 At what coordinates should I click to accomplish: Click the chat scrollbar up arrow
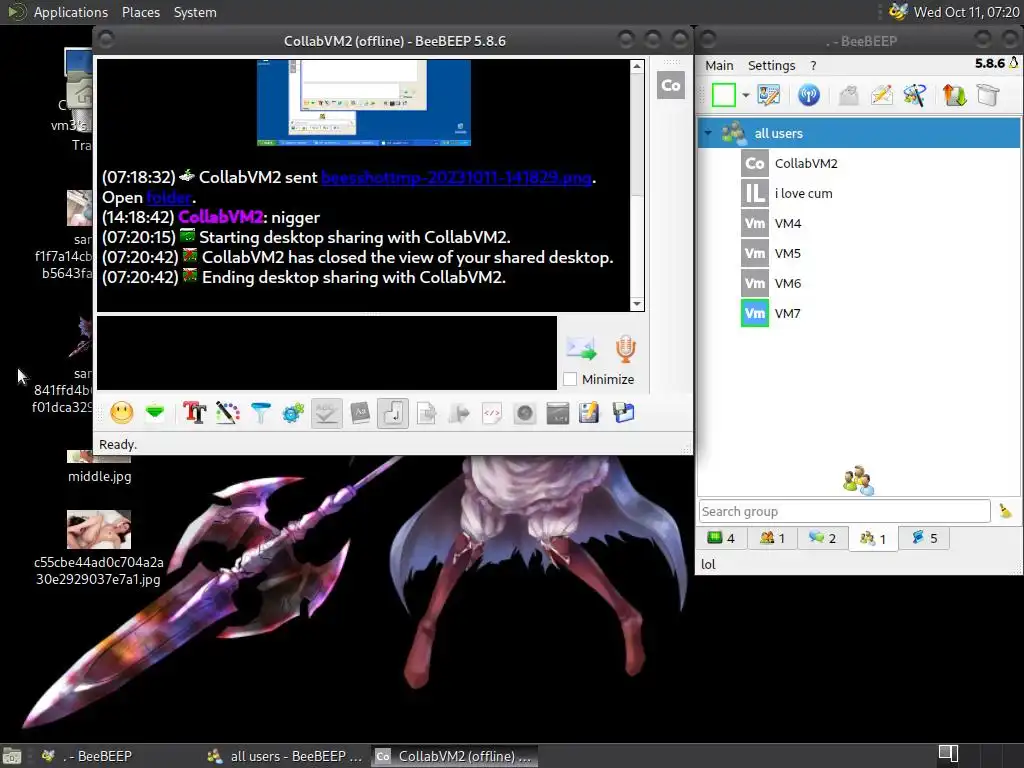[637, 66]
